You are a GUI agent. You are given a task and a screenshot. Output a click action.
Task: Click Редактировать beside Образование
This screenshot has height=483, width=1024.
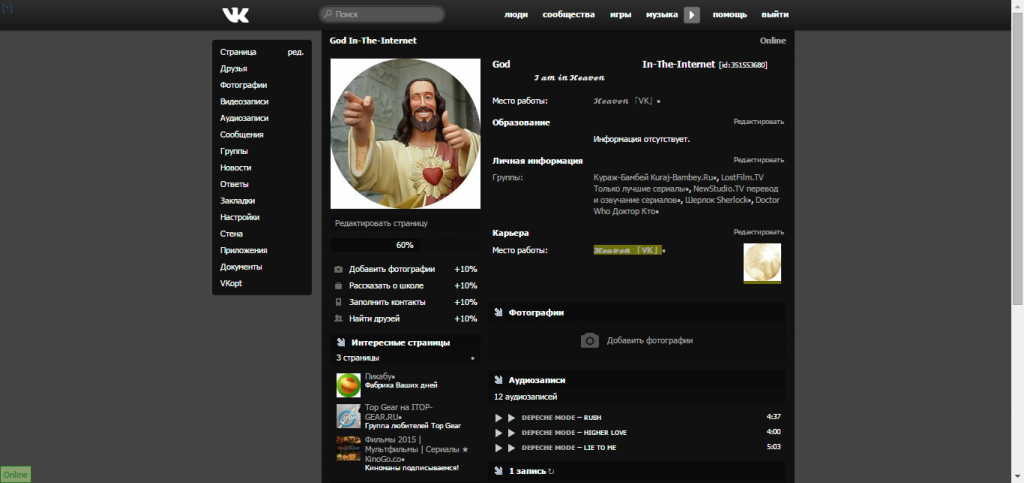pyautogui.click(x=759, y=121)
